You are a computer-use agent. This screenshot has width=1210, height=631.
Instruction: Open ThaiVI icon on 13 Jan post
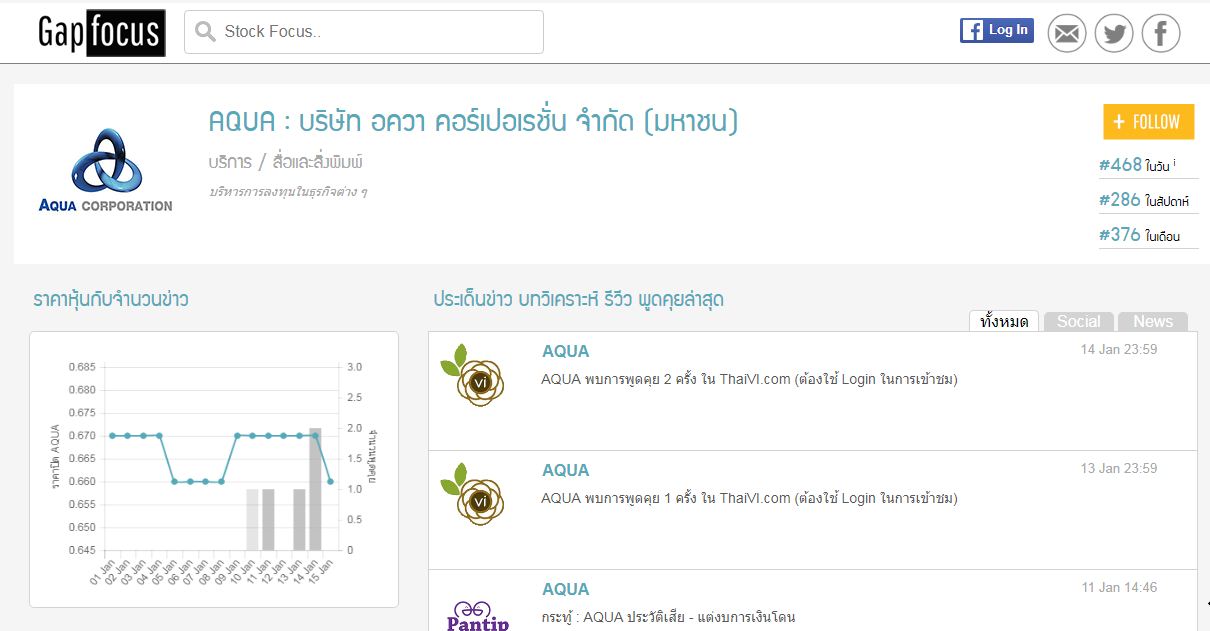474,494
